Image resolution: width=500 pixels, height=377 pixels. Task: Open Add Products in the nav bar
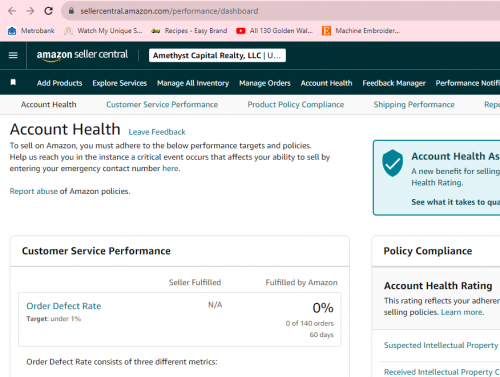(x=60, y=83)
